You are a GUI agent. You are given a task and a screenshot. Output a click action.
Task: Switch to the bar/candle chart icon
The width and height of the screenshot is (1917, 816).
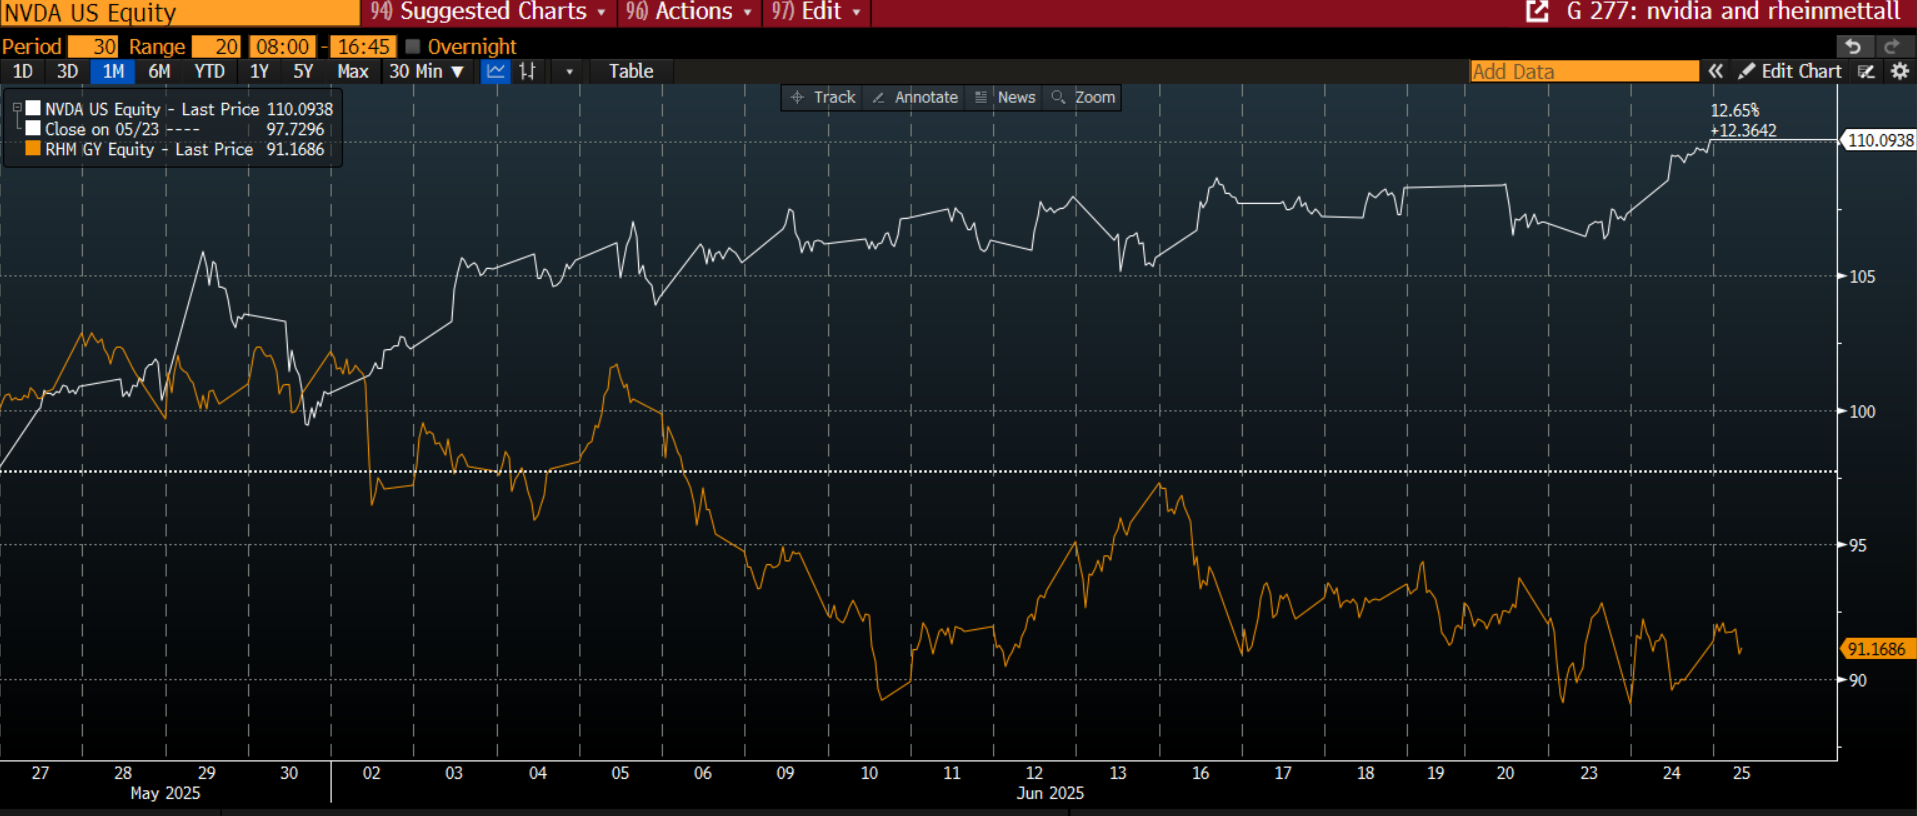pyautogui.click(x=527, y=71)
